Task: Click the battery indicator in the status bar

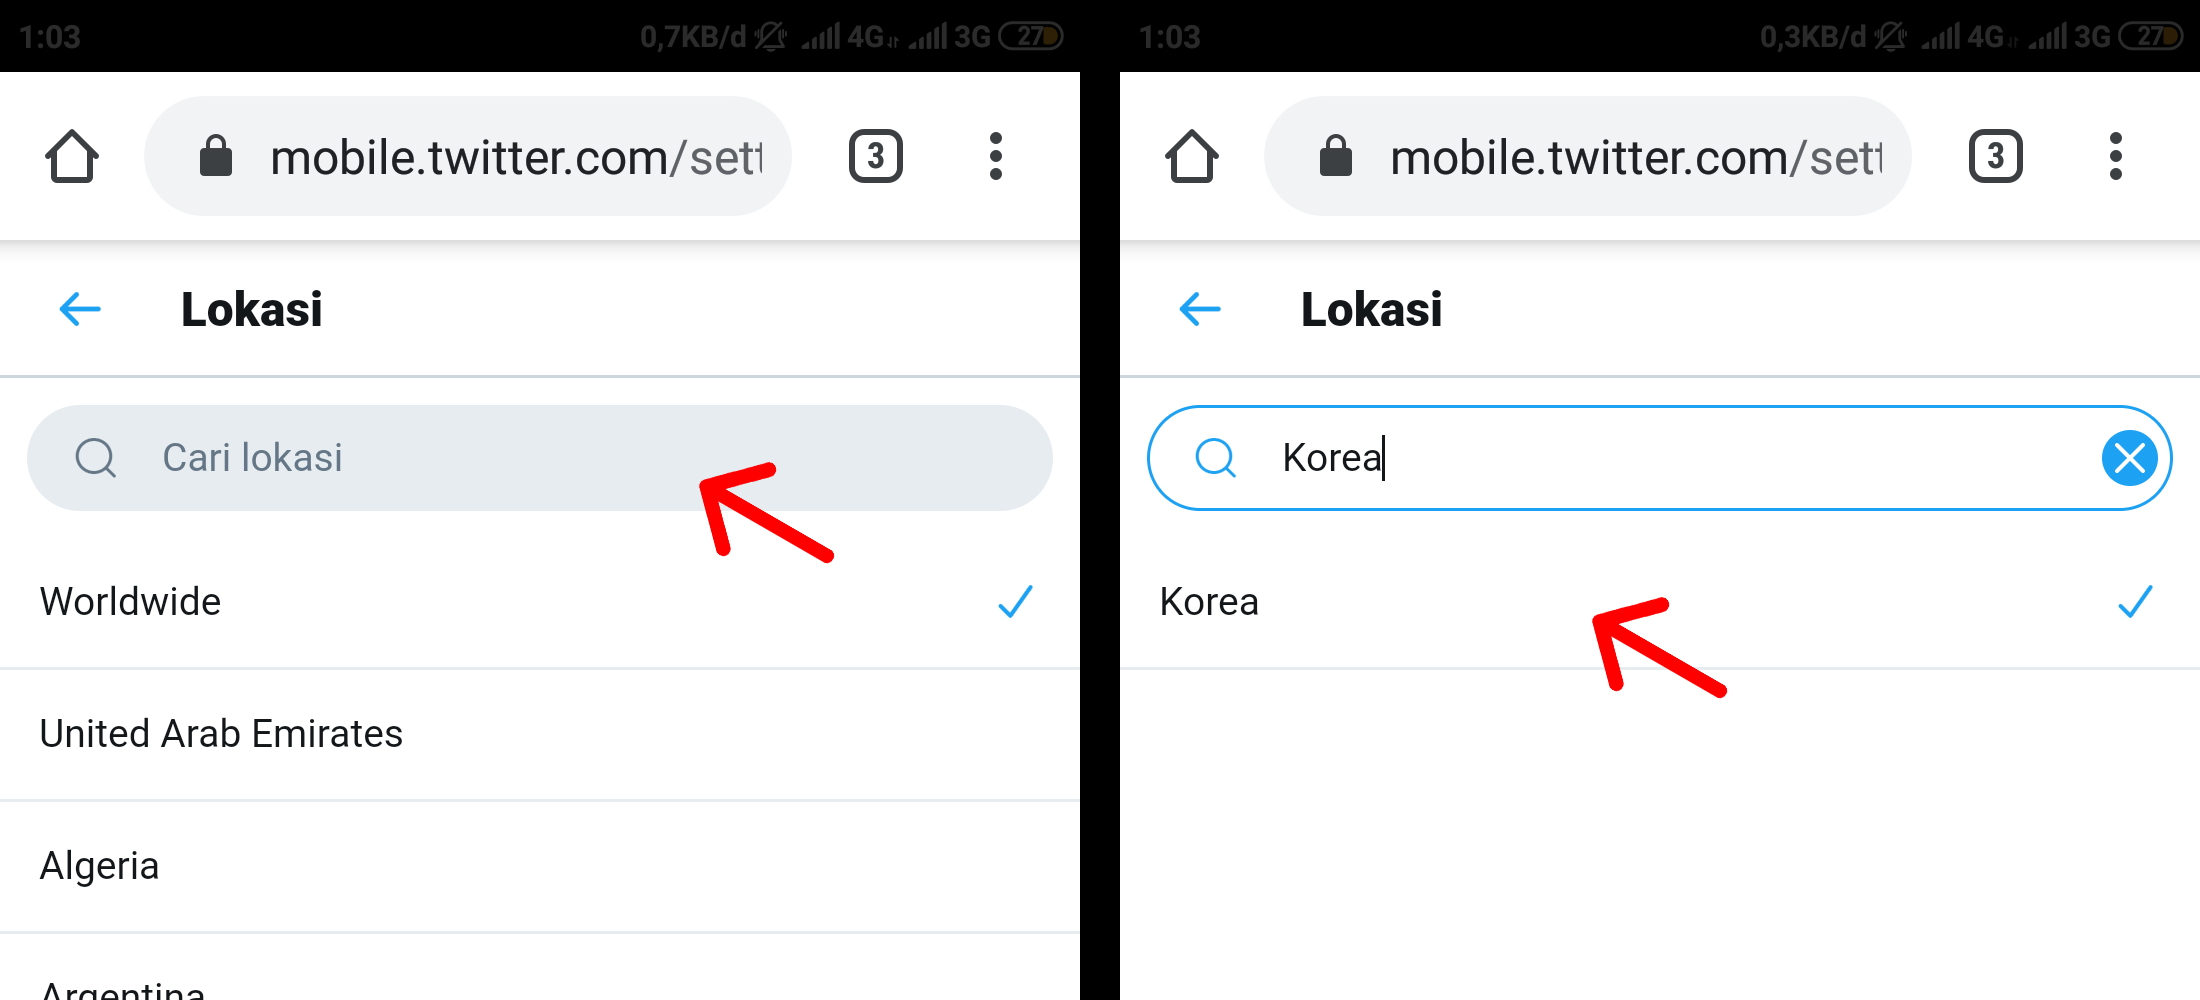Action: (x=1030, y=36)
